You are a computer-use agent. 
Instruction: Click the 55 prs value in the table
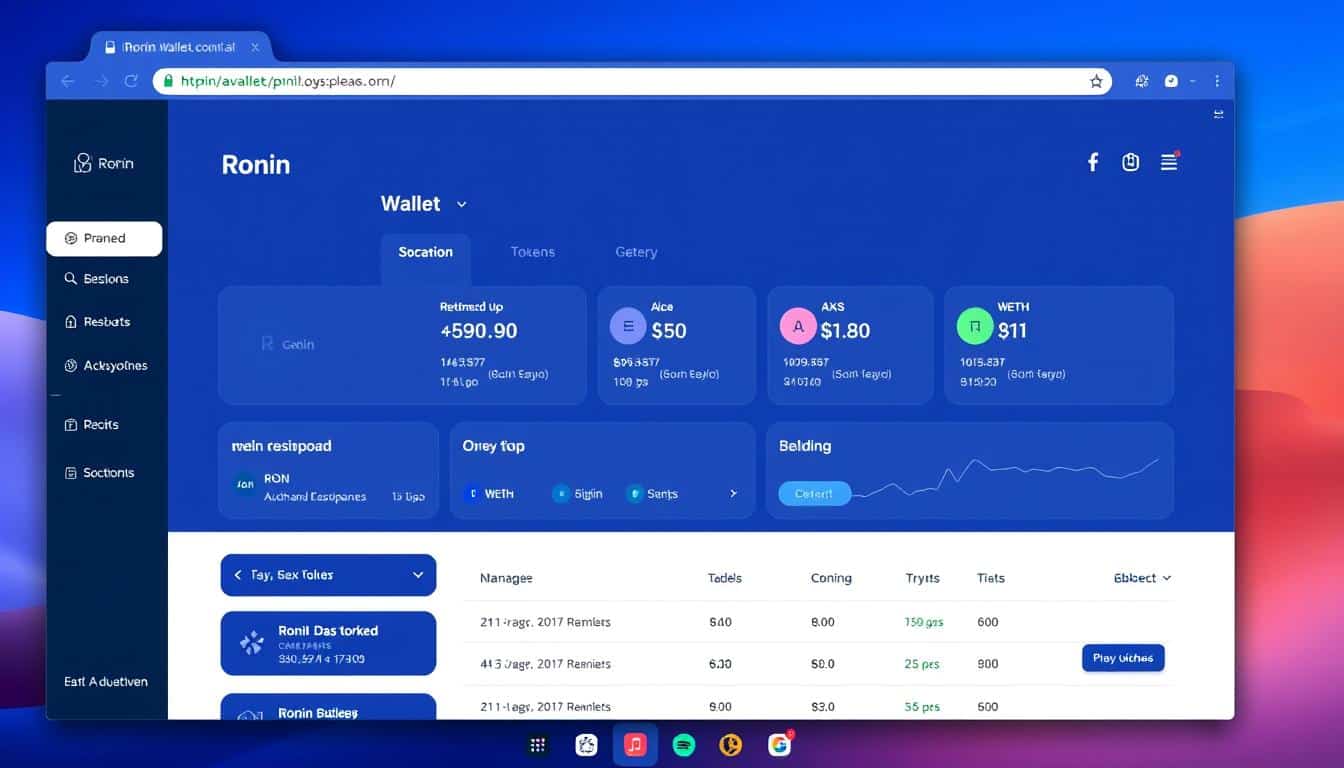[922, 706]
